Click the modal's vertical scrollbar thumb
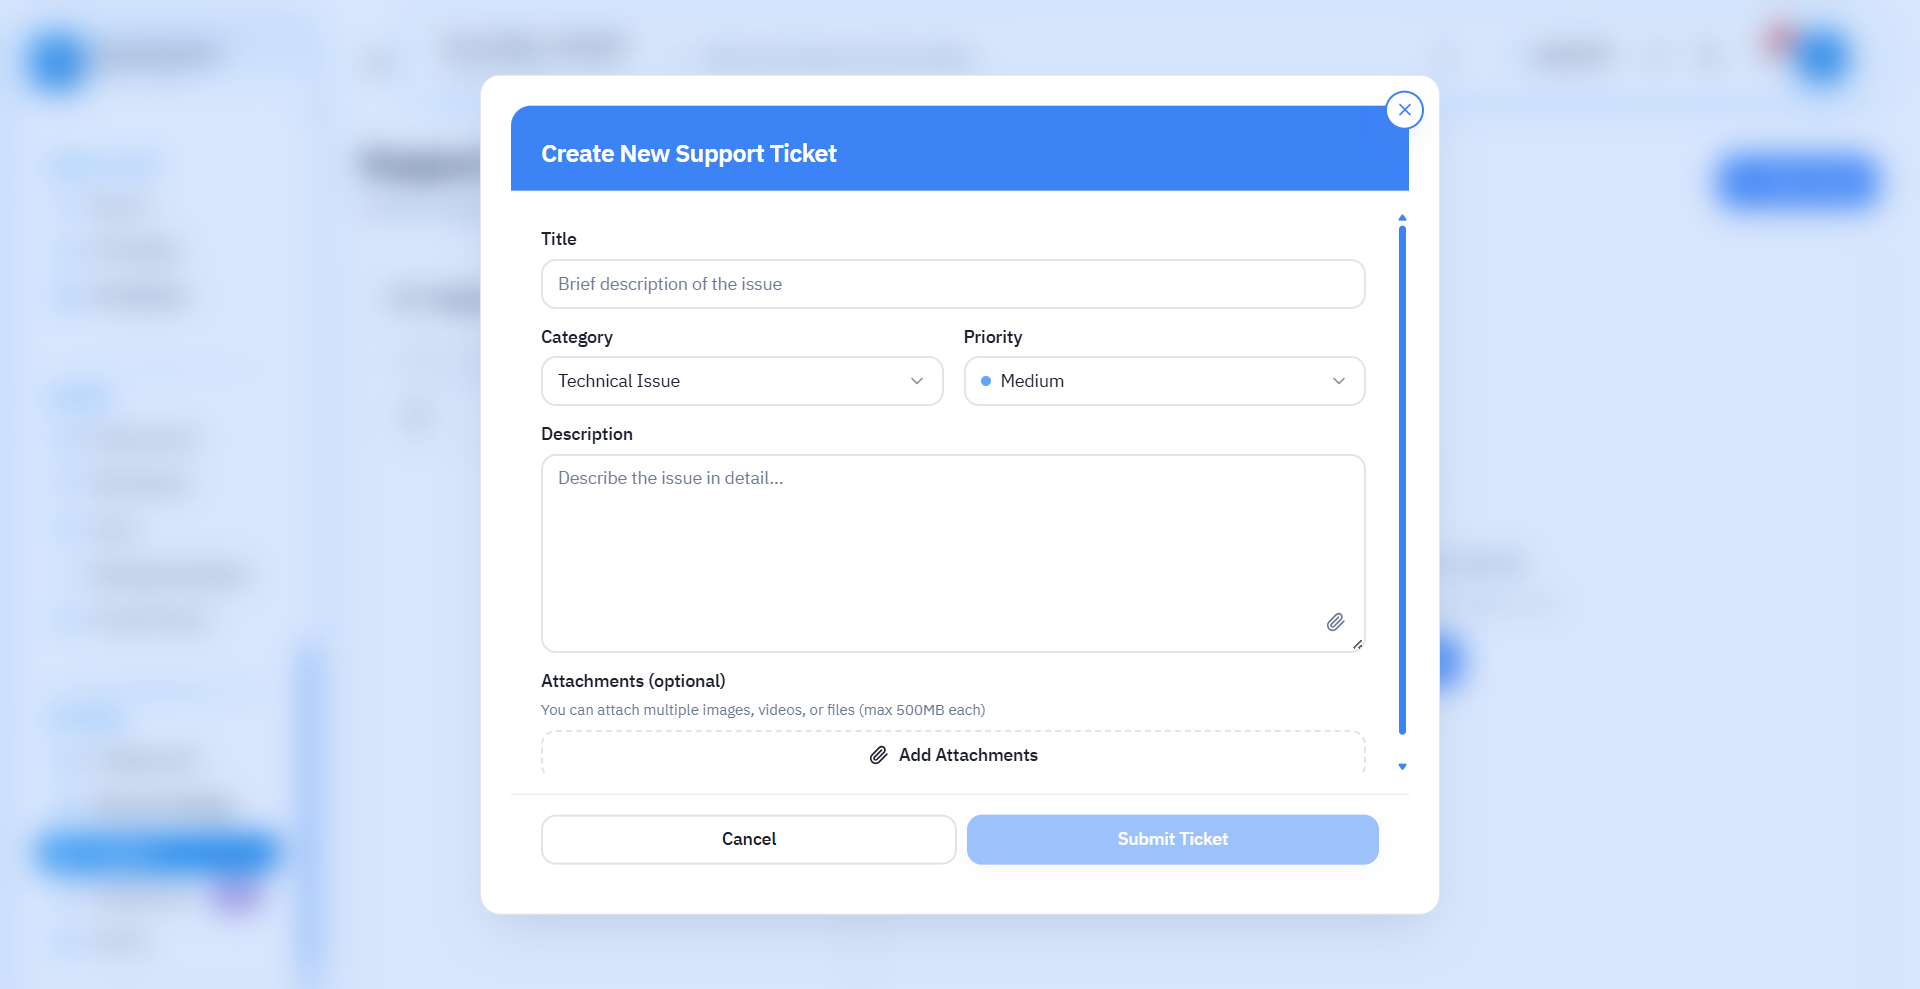The image size is (1920, 989). click(1402, 480)
